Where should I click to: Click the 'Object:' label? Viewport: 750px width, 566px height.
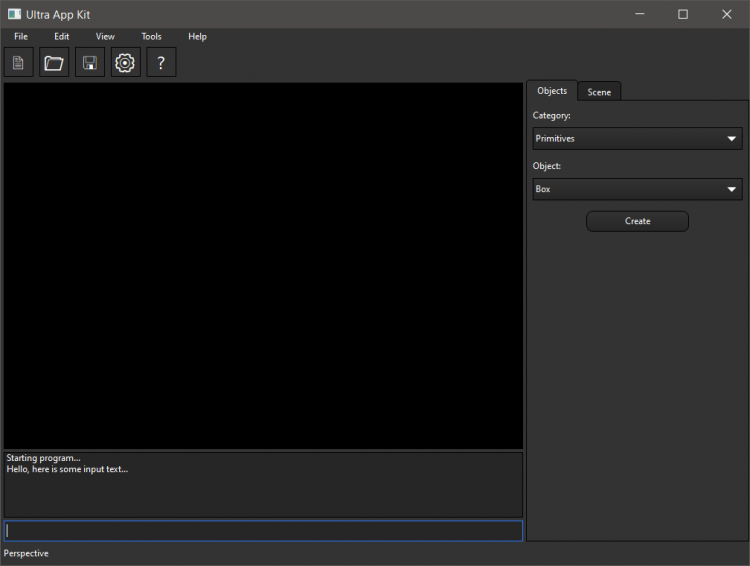coord(547,166)
